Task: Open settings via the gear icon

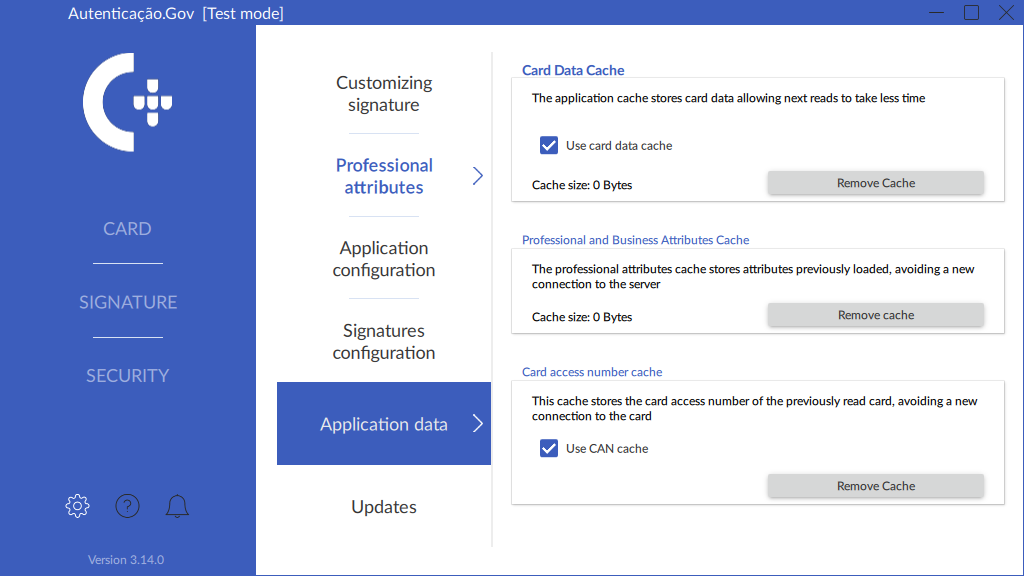Action: [77, 506]
